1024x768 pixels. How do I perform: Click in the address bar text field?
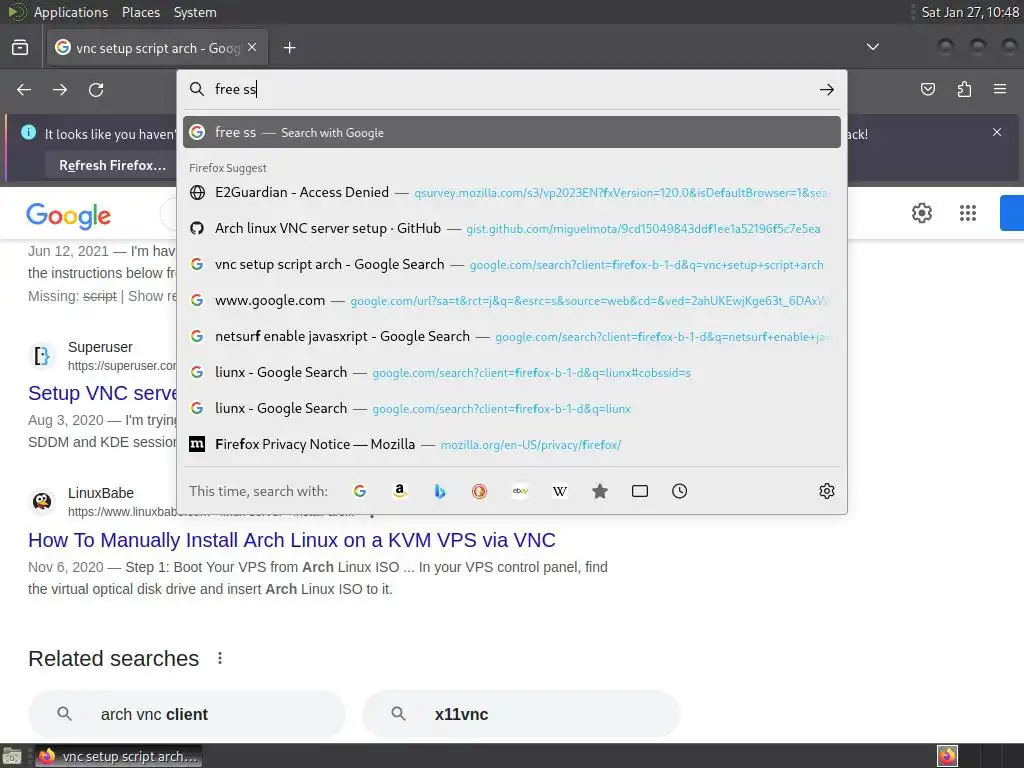click(513, 89)
